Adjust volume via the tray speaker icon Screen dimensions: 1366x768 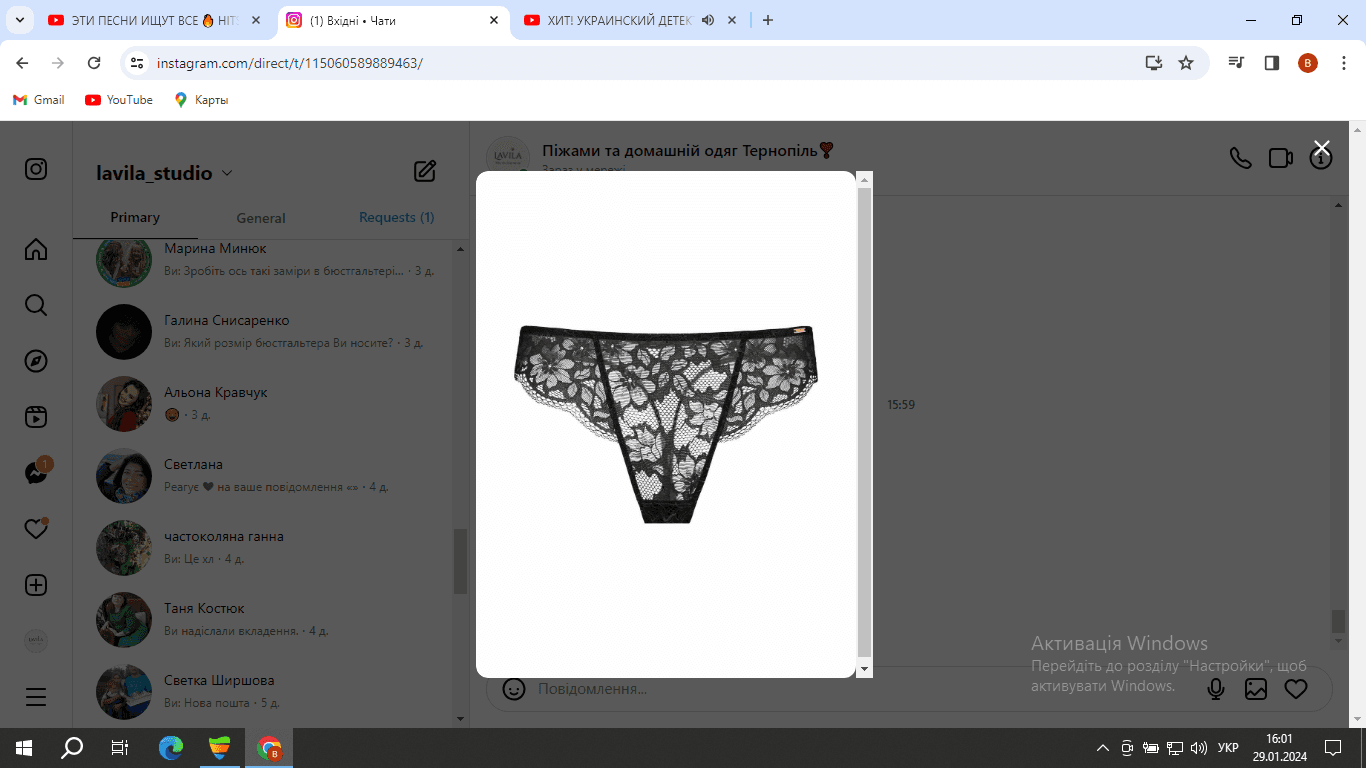(x=1199, y=748)
